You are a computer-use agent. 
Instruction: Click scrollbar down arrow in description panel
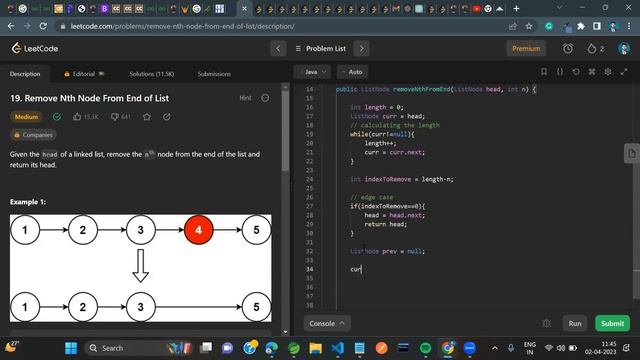pos(285,332)
